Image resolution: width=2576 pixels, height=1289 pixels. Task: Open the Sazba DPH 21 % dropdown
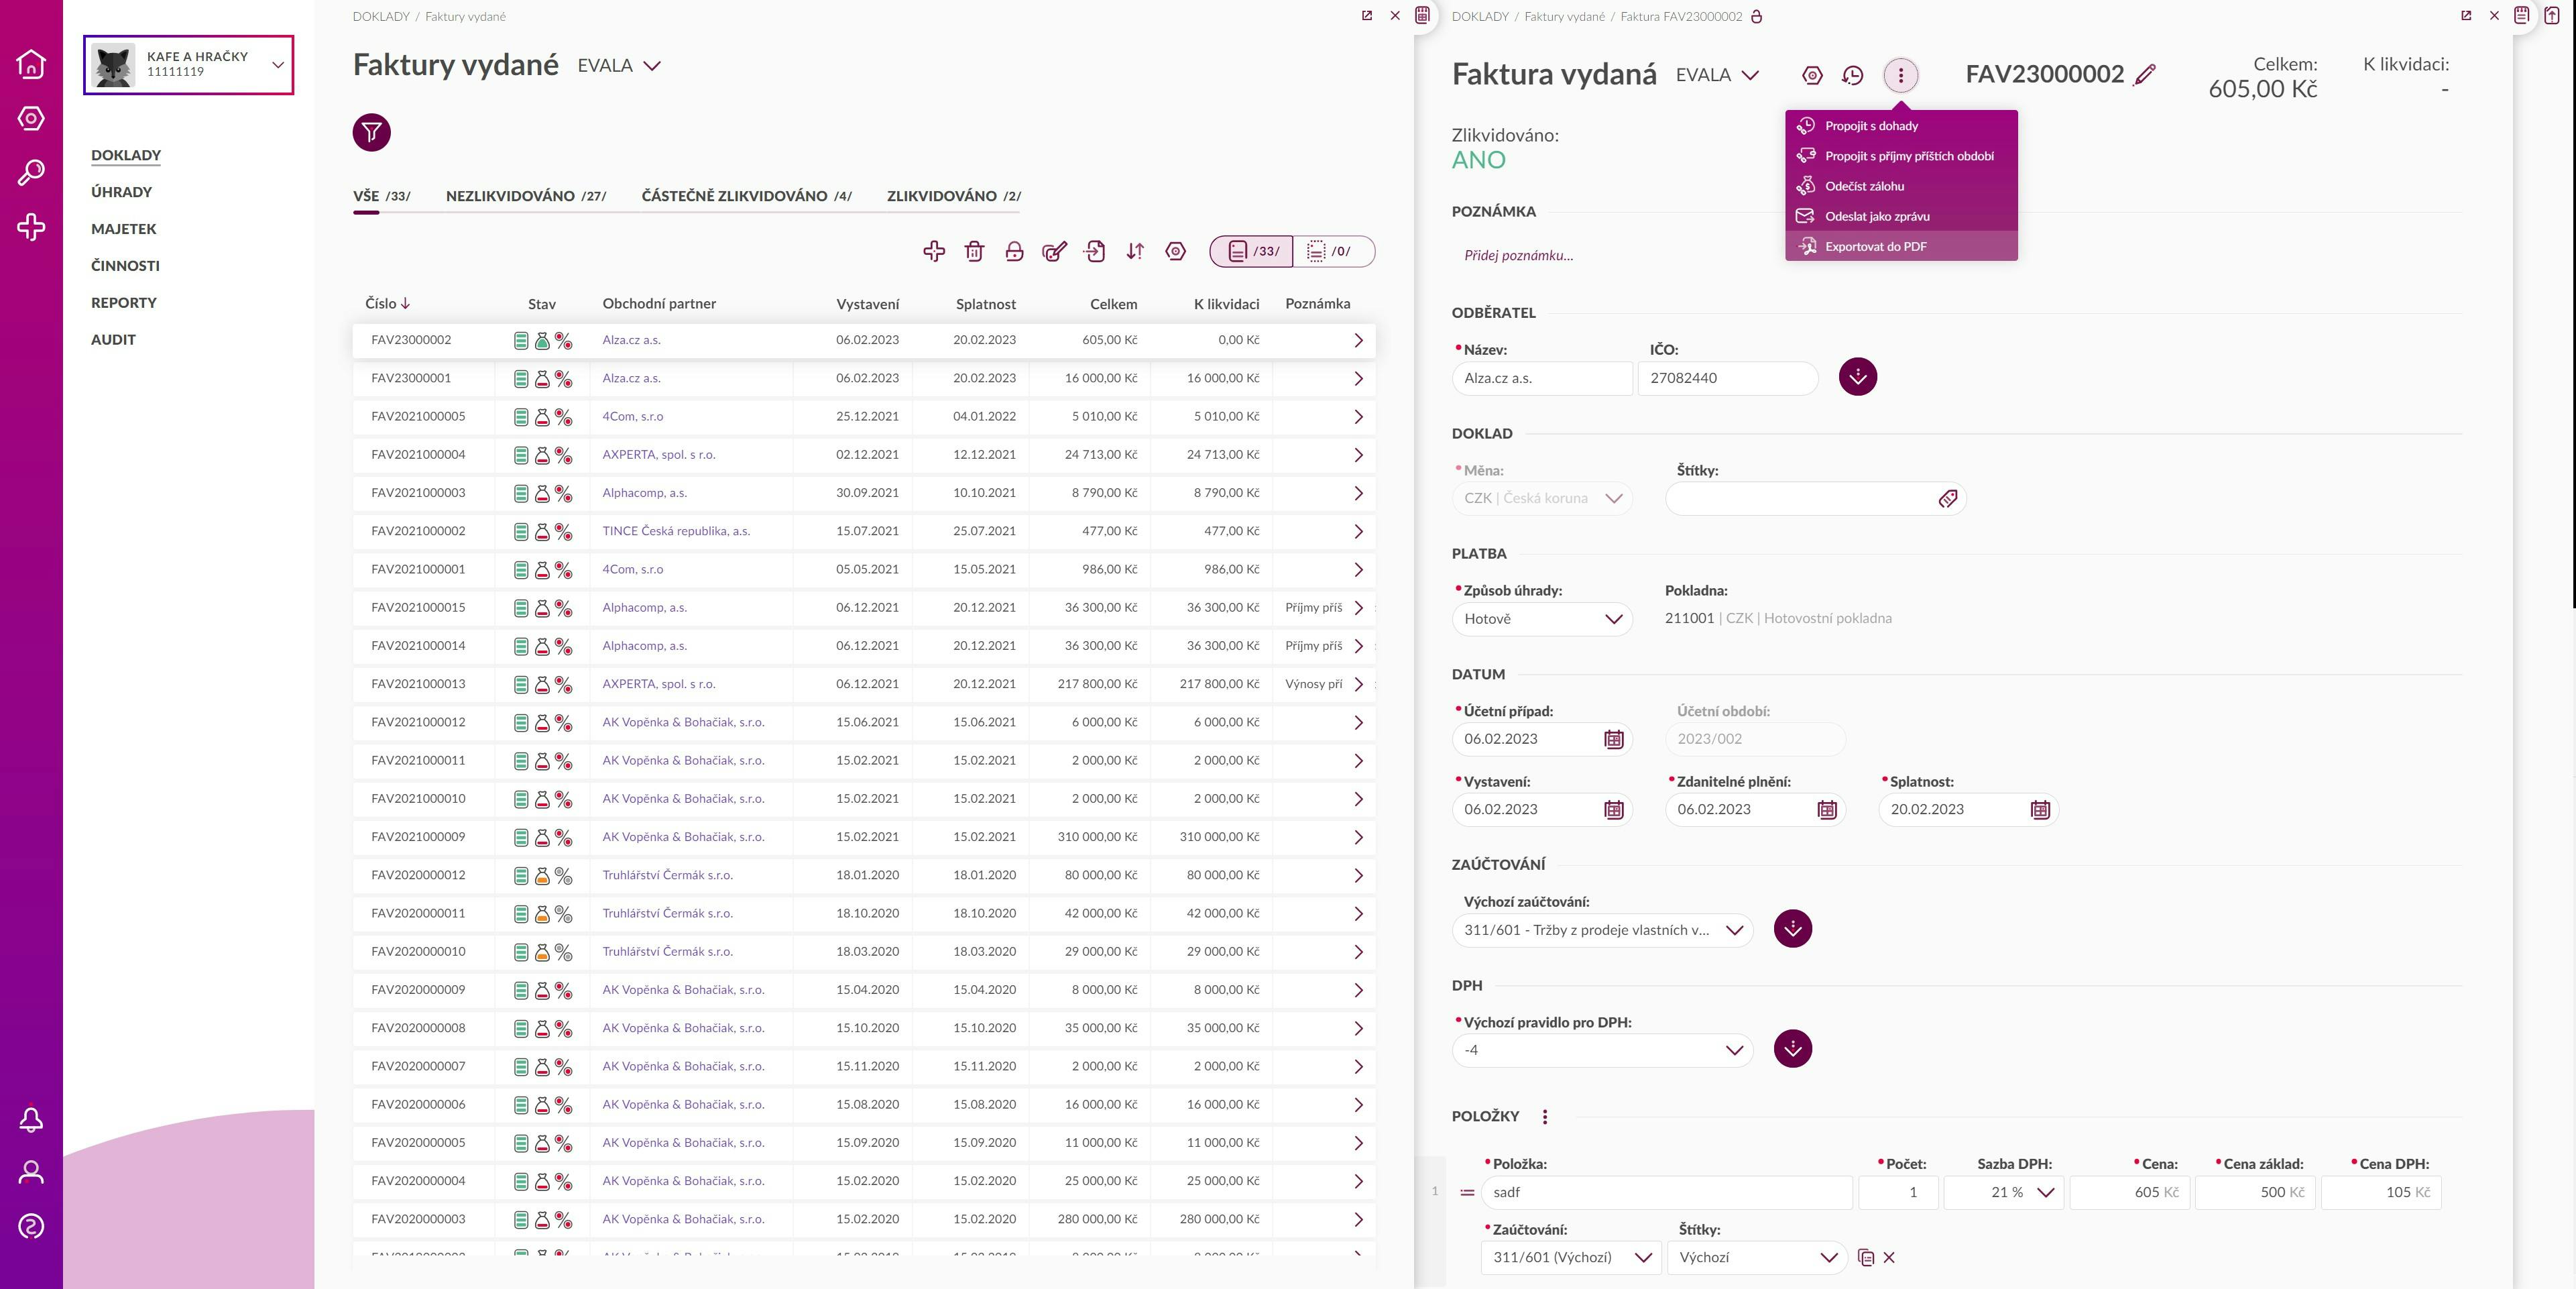(2004, 1192)
